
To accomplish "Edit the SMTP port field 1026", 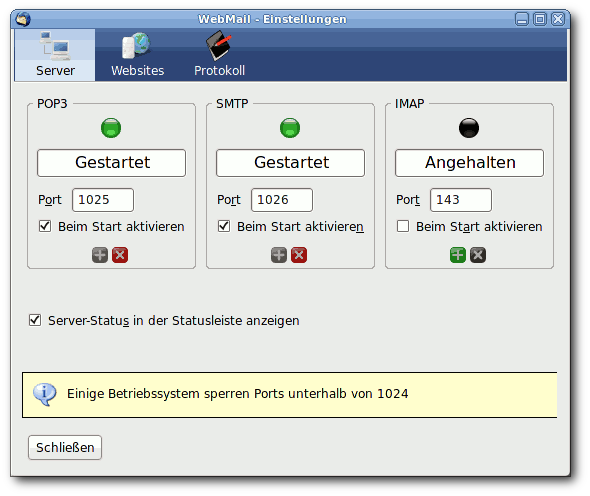I will point(282,200).
